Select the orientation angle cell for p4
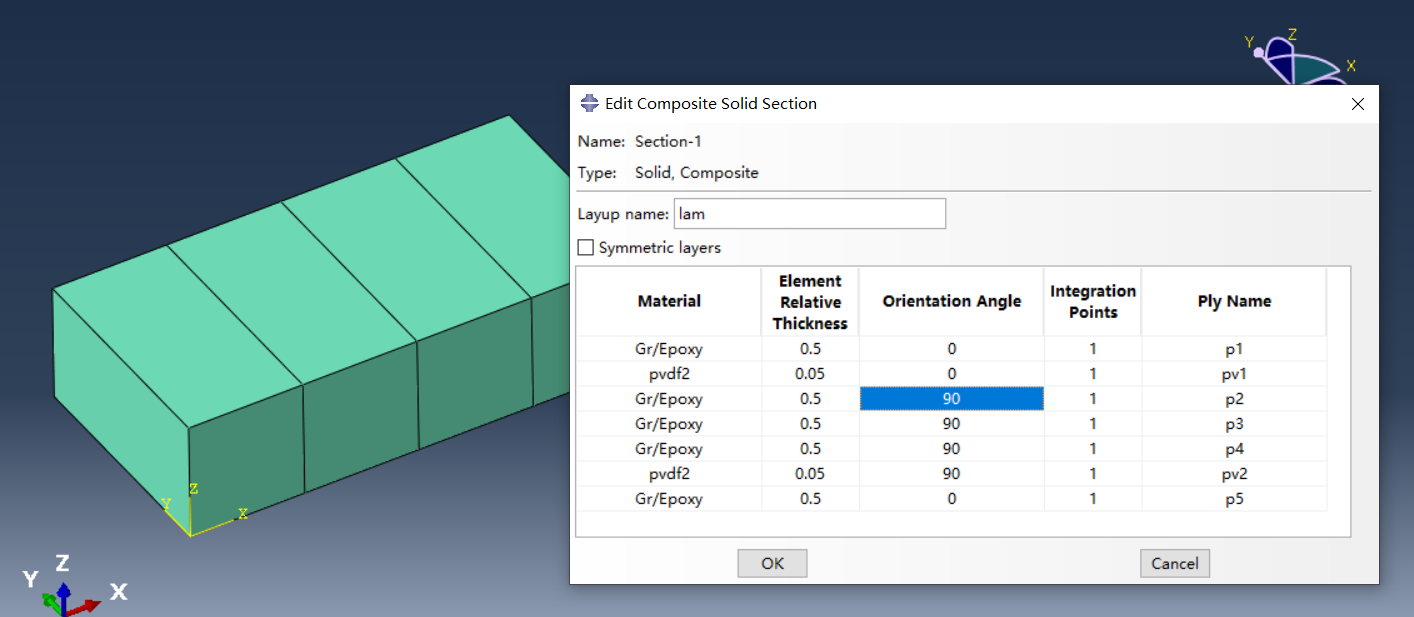Image resolution: width=1414 pixels, height=617 pixels. point(951,449)
